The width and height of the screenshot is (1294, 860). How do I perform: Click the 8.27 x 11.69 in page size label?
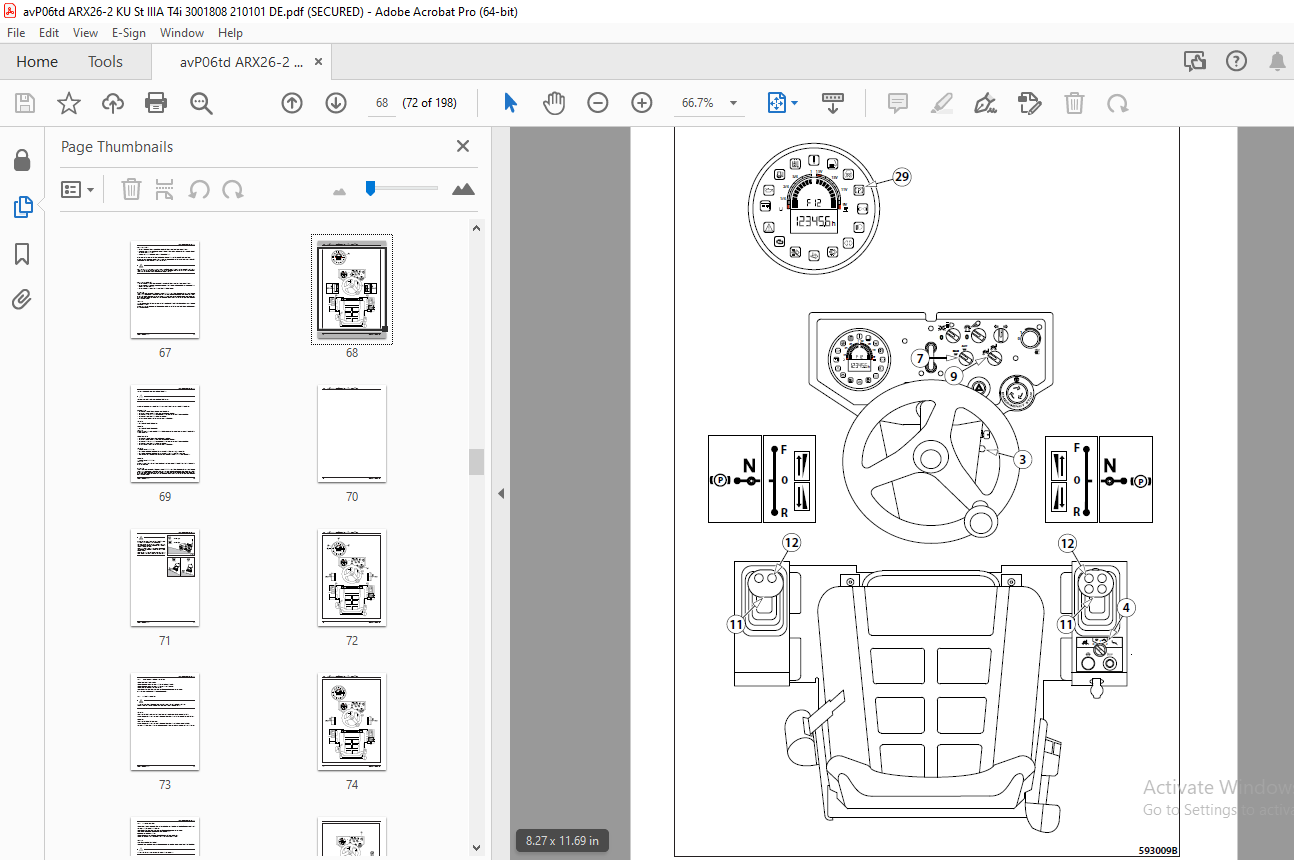coord(563,841)
